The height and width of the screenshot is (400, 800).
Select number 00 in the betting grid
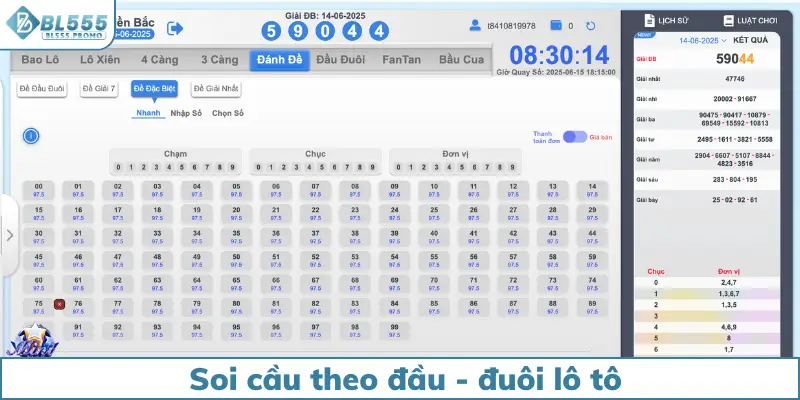38,190
